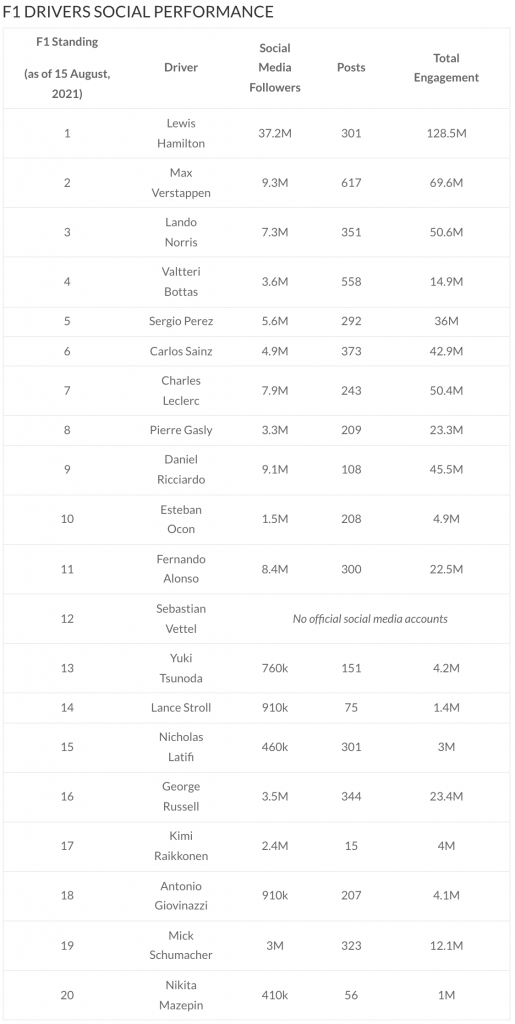This screenshot has height=1024, width=515.
Task: Click Yuki Tsunoda's 760k followers value
Action: pos(275,668)
